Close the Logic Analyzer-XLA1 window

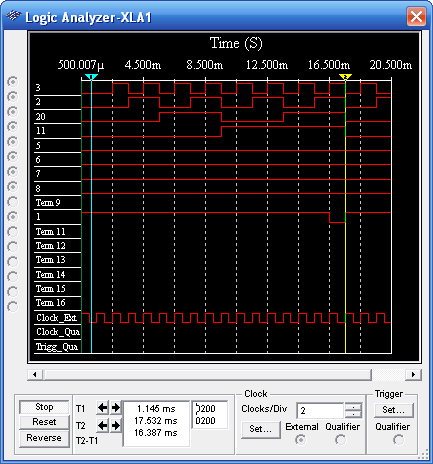click(416, 16)
